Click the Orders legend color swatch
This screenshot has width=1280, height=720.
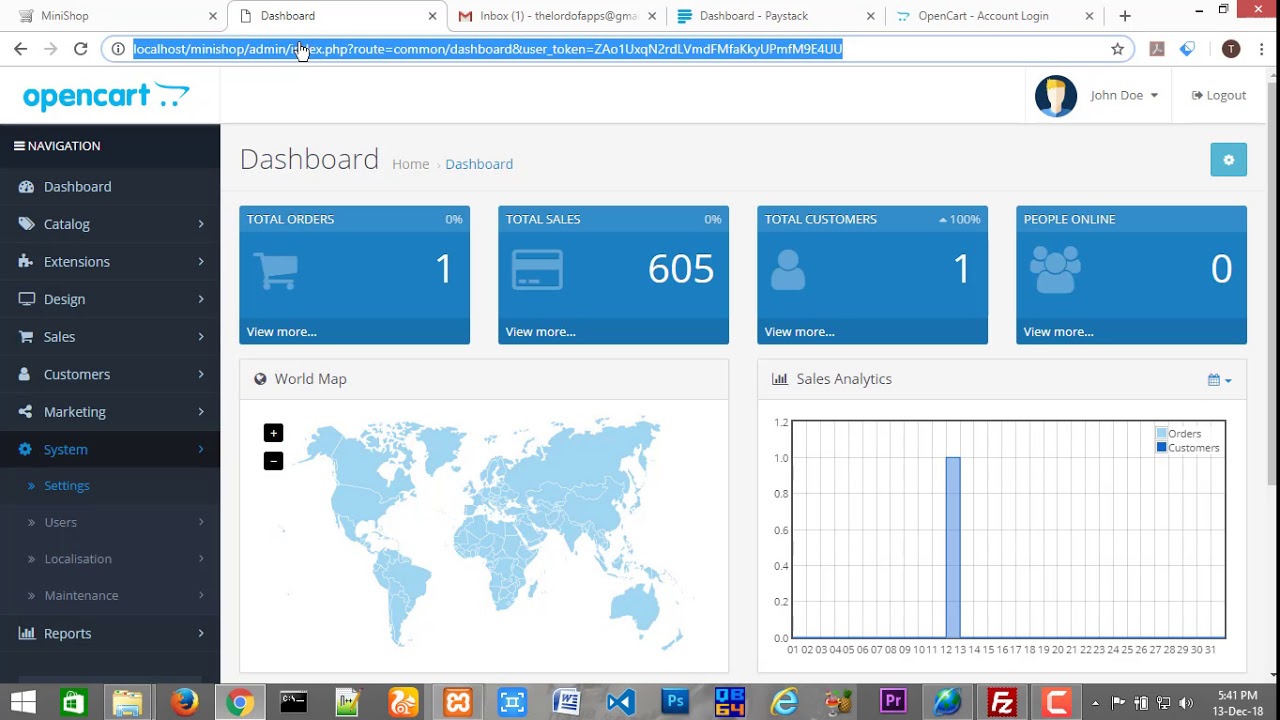tap(1162, 434)
